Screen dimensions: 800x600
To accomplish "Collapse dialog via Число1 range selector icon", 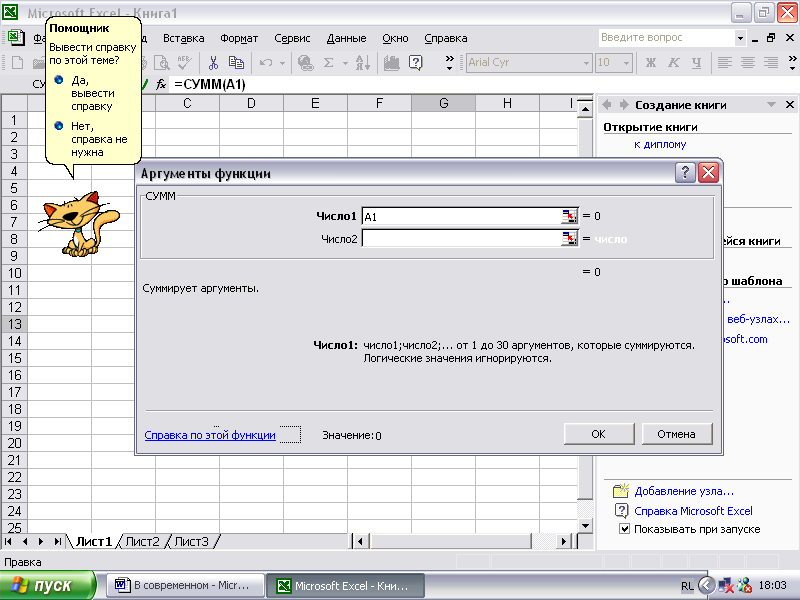I will pyautogui.click(x=569, y=216).
